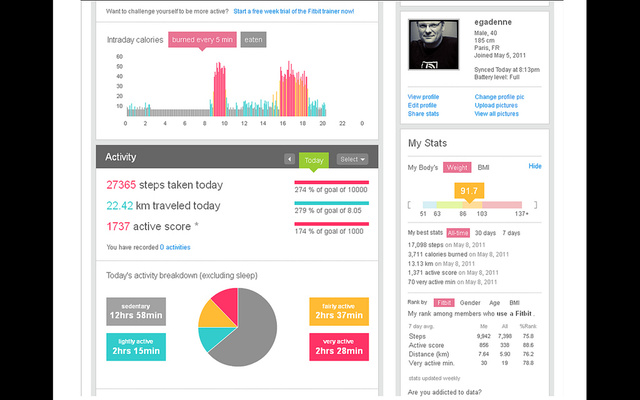Image resolution: width=640 pixels, height=400 pixels.
Task: Open the Select dropdown in Activity header
Action: coord(352,159)
